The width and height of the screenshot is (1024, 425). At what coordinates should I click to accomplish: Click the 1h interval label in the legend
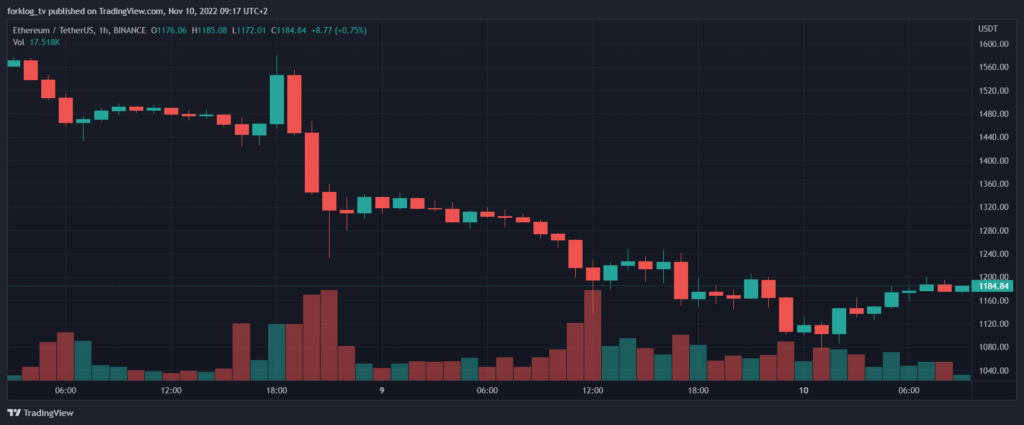pyautogui.click(x=105, y=30)
